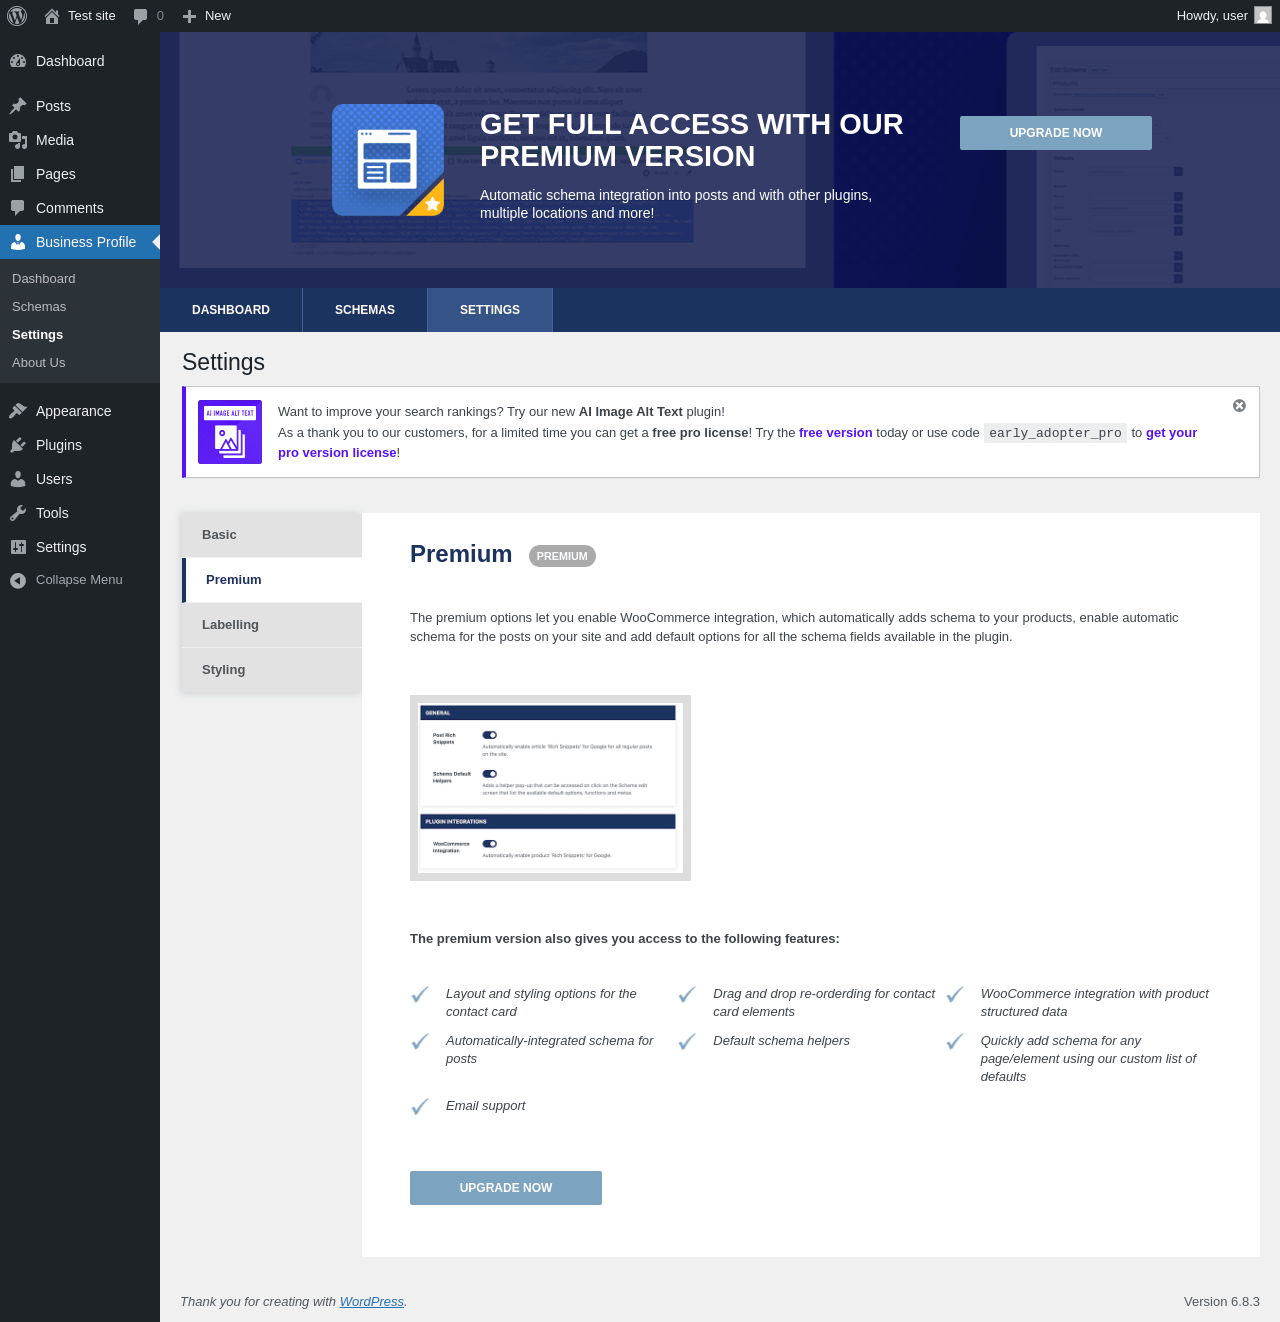Image resolution: width=1280 pixels, height=1322 pixels.
Task: Open the DASHBOARD tab in plugin header
Action: point(231,310)
